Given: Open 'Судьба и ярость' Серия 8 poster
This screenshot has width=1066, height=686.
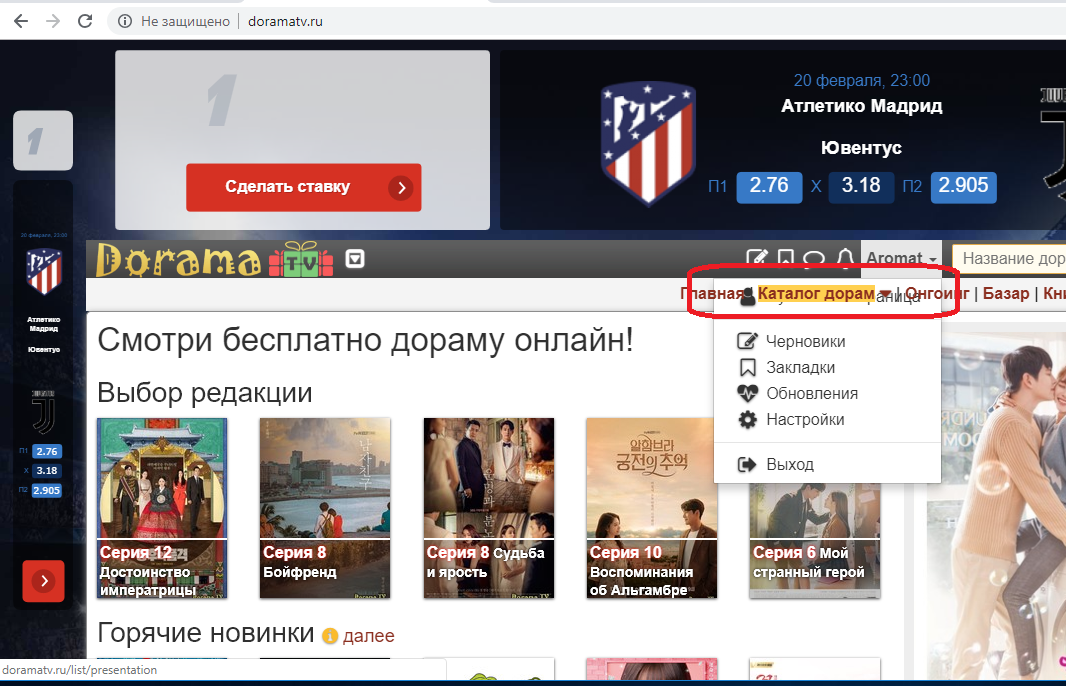Looking at the screenshot, I should 489,508.
